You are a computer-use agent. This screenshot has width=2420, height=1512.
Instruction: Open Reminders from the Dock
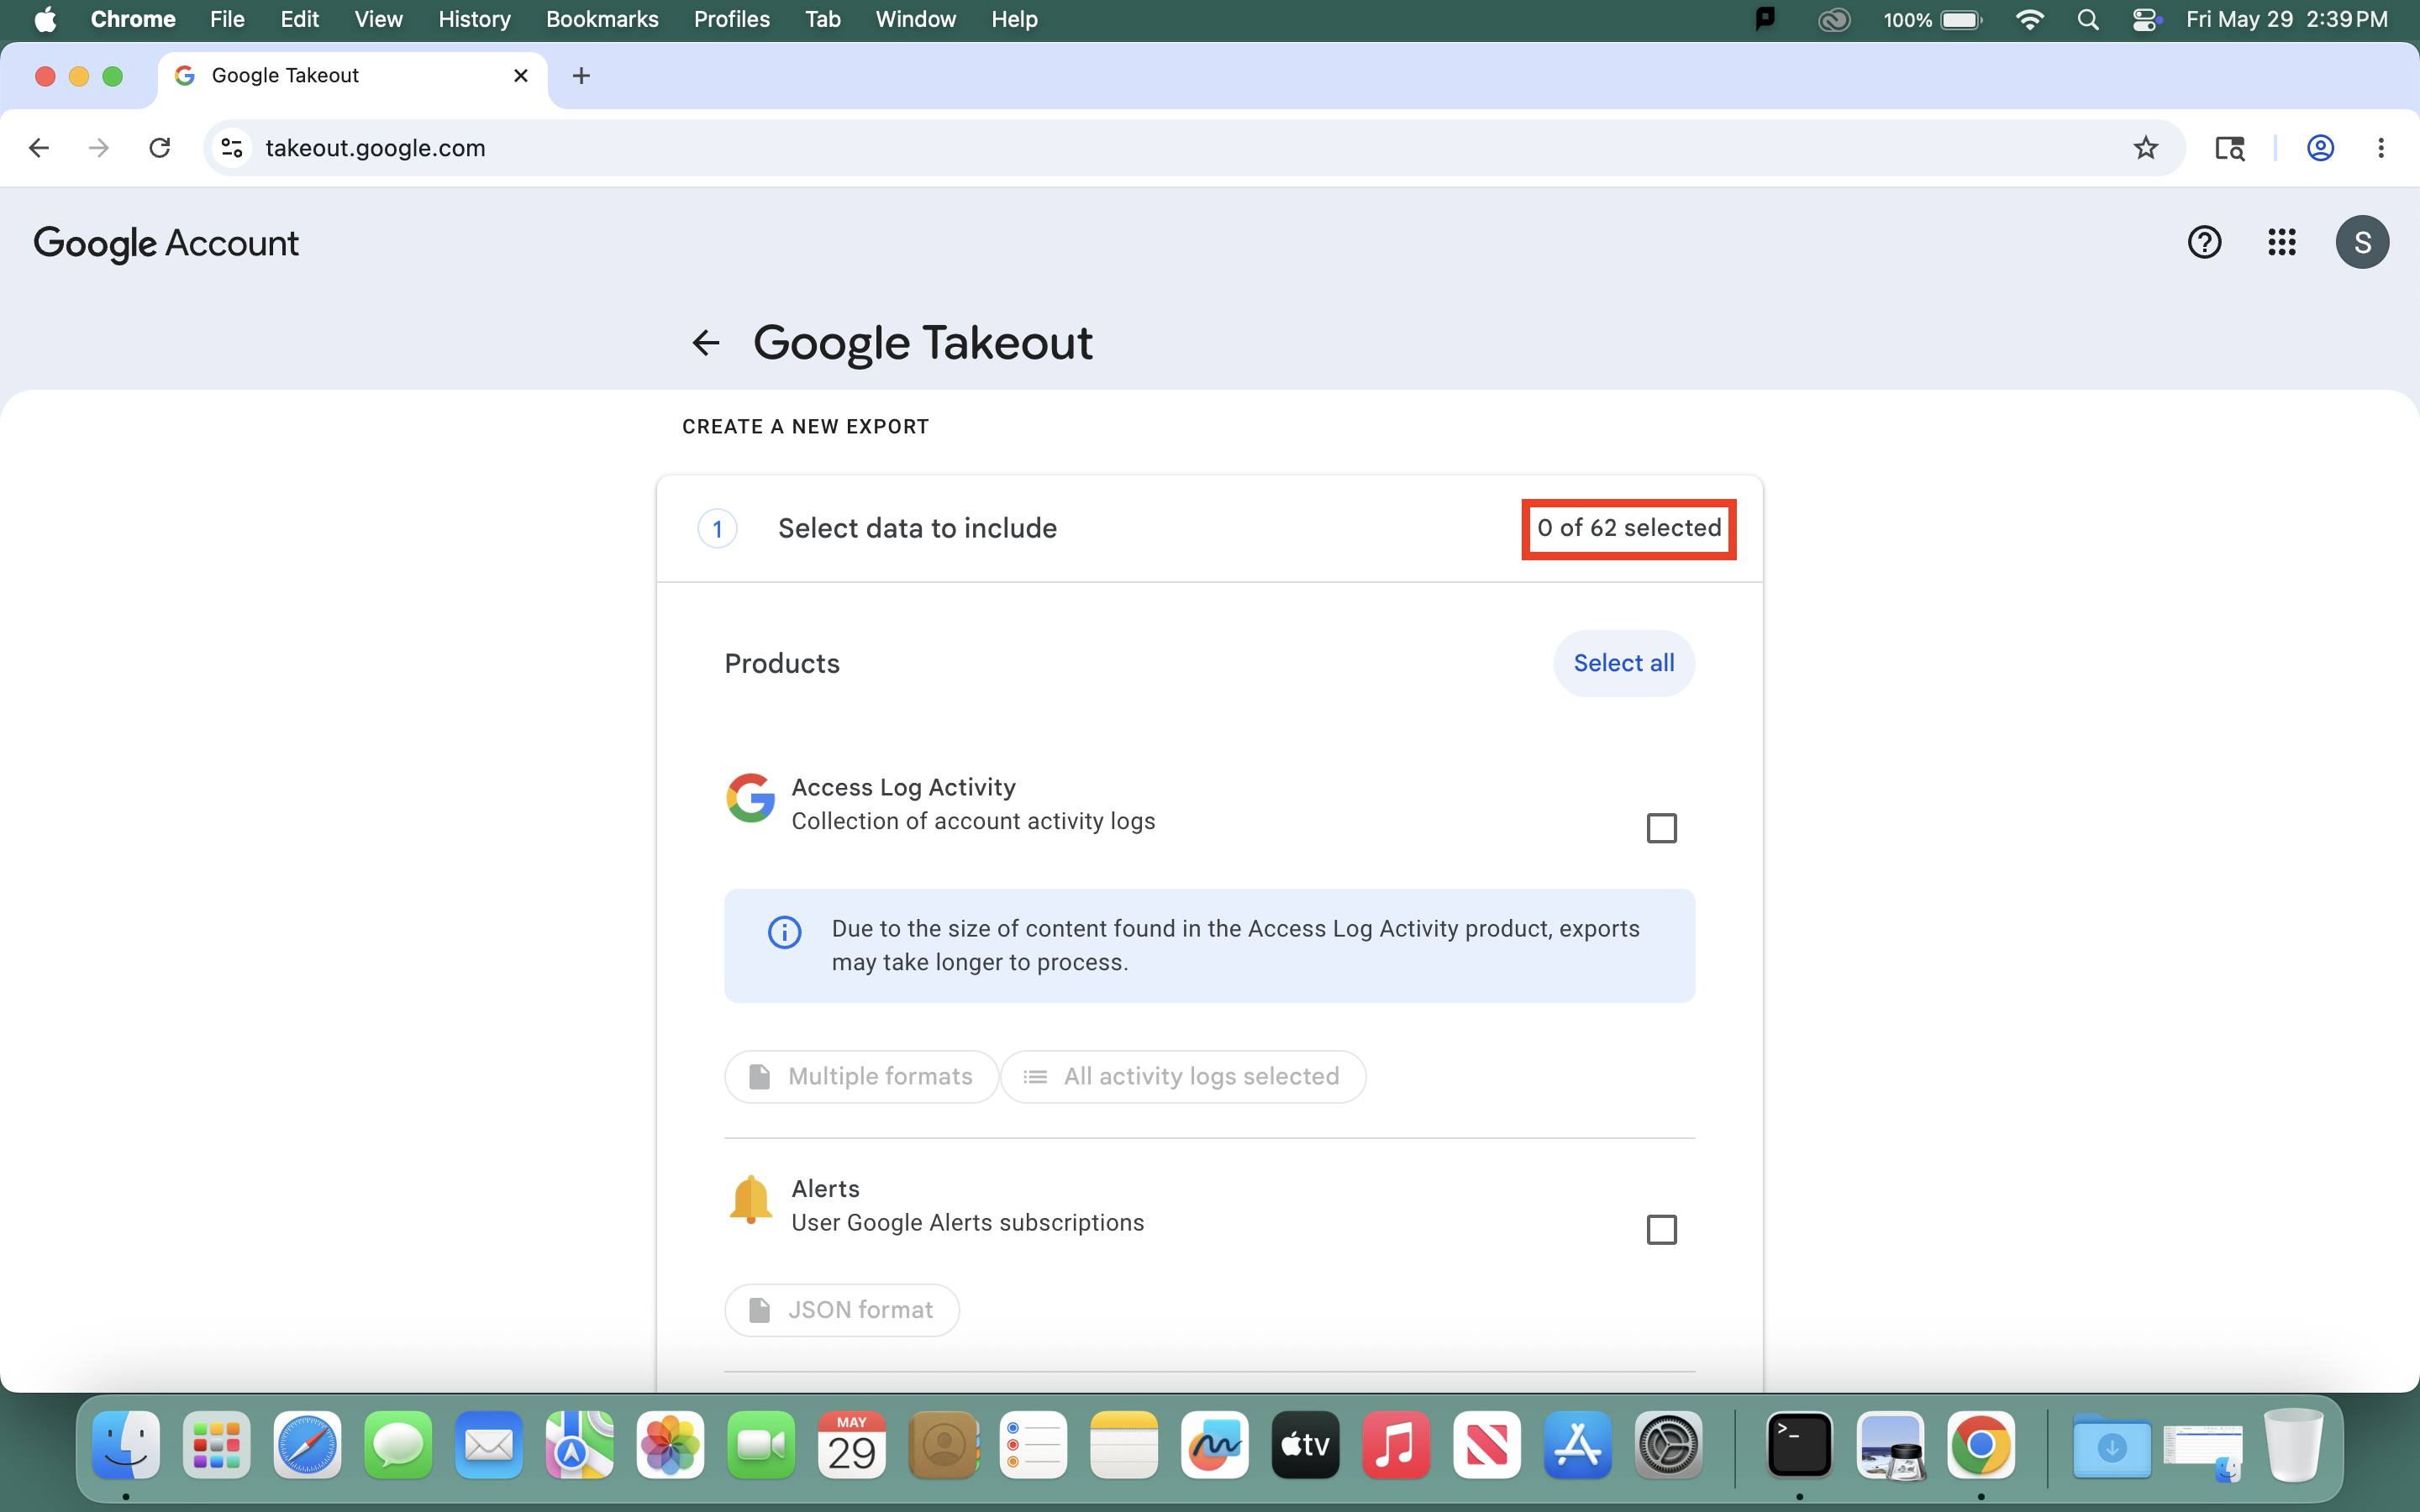point(1033,1445)
